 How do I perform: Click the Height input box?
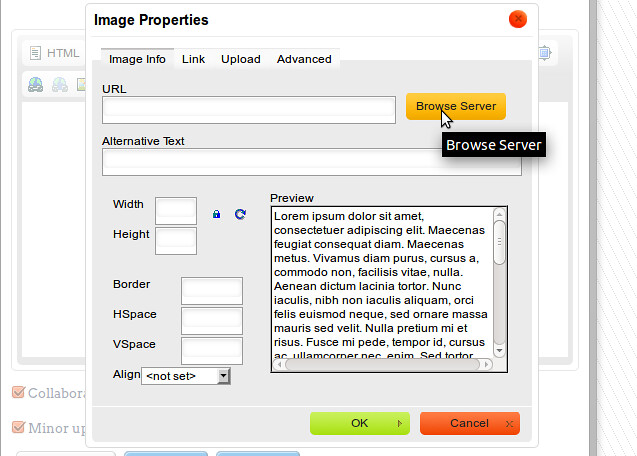click(176, 241)
